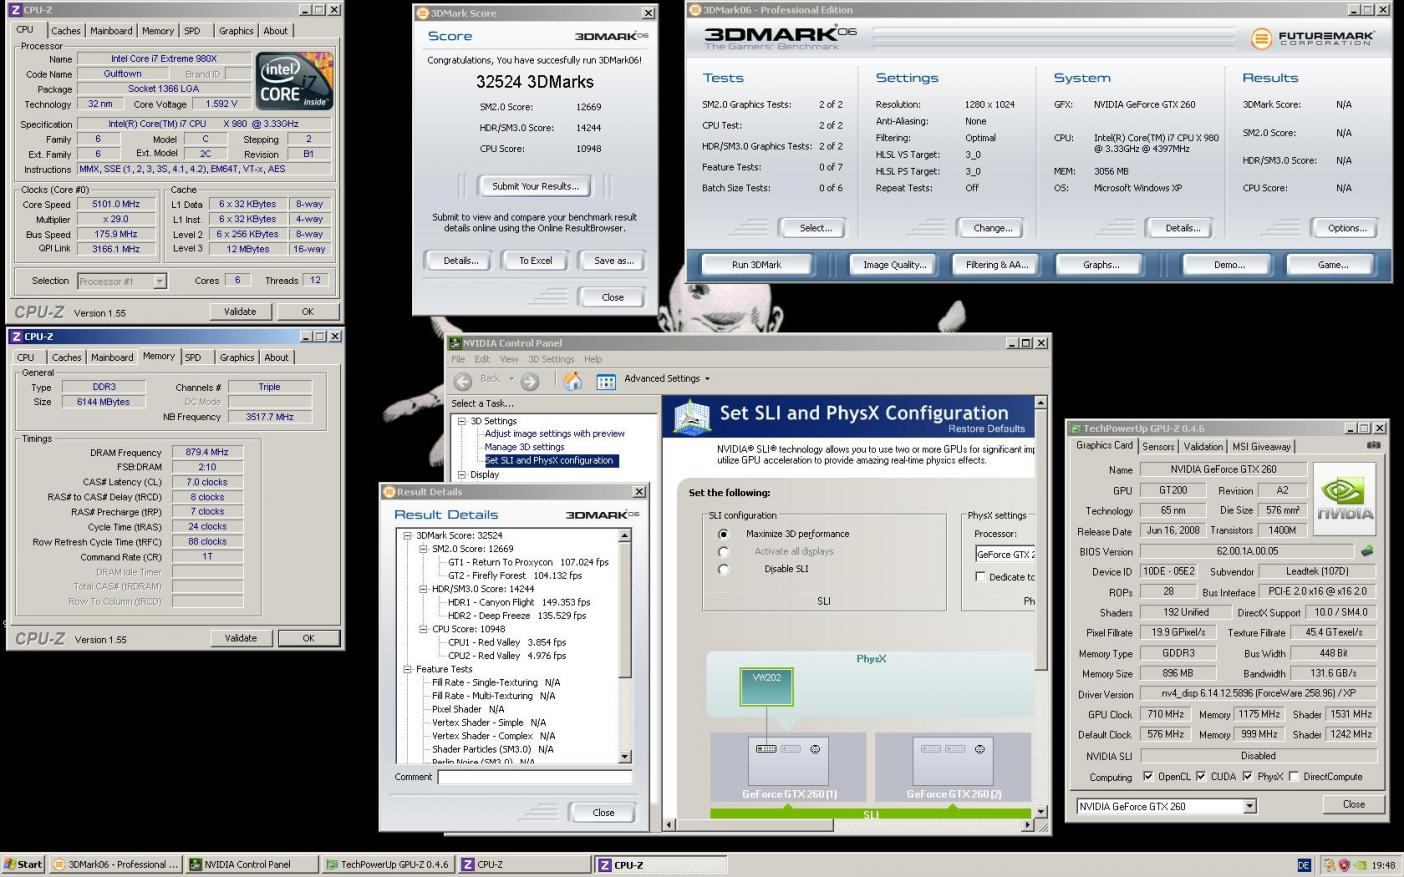This screenshot has width=1404, height=877.
Task: Click the Intel Core i7 logo in CPU-Z
Action: [x=294, y=81]
